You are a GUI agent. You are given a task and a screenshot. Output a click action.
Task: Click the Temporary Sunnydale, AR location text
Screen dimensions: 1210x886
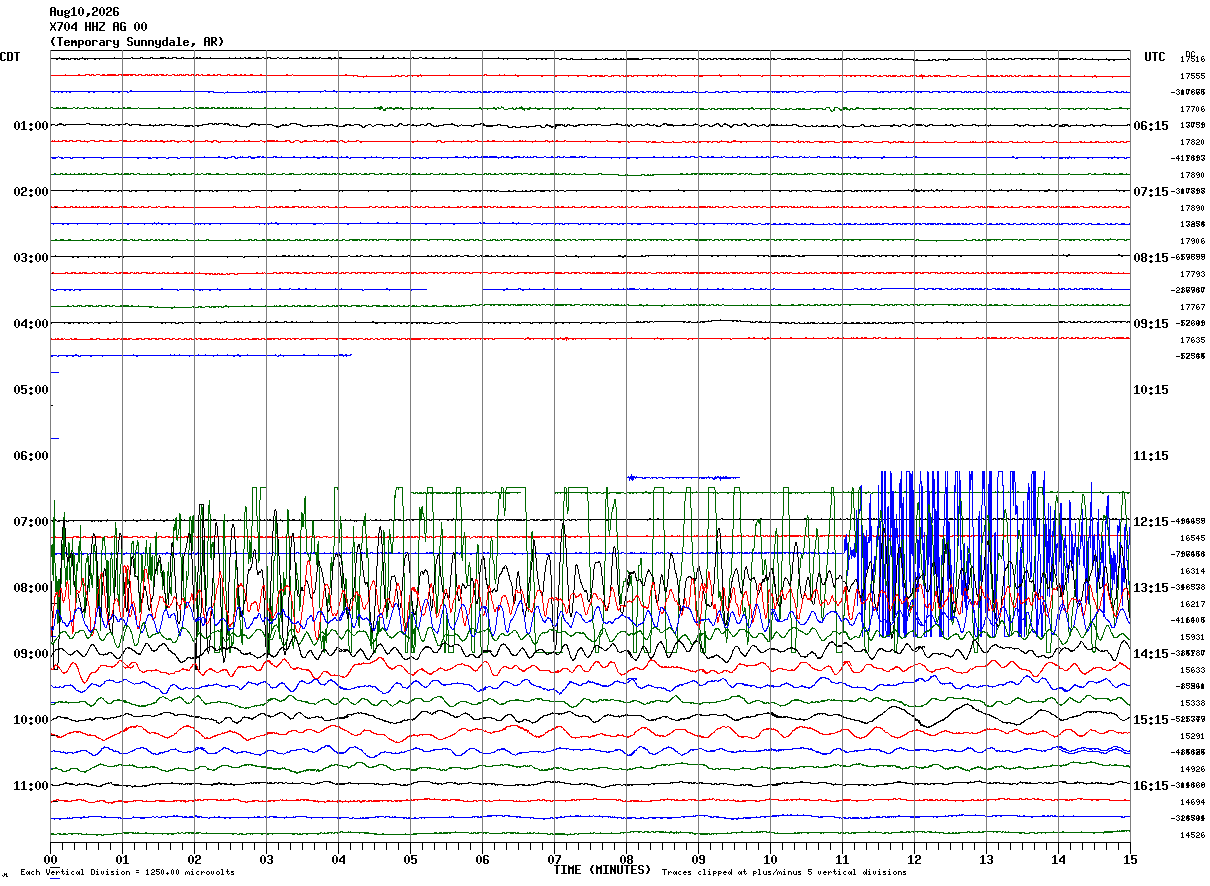tap(137, 42)
